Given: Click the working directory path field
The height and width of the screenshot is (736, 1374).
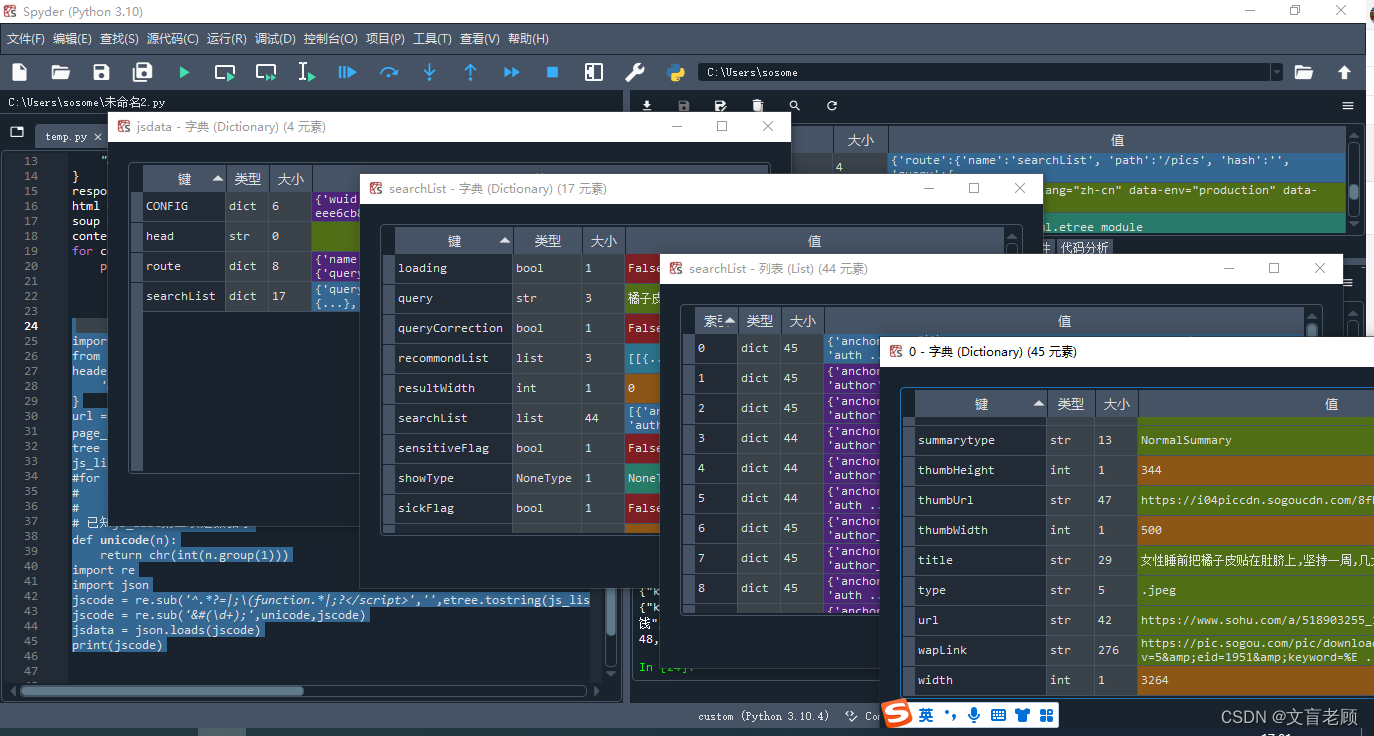Looking at the screenshot, I should coord(984,72).
